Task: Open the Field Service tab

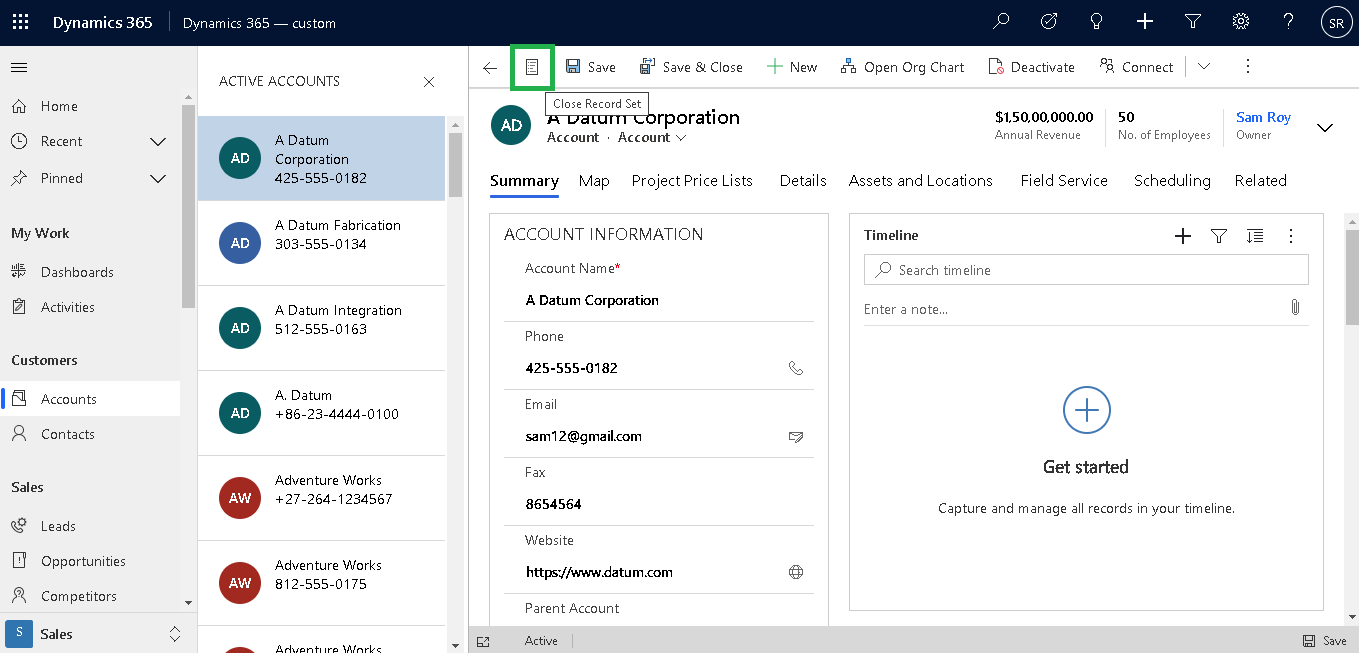Action: click(x=1064, y=181)
